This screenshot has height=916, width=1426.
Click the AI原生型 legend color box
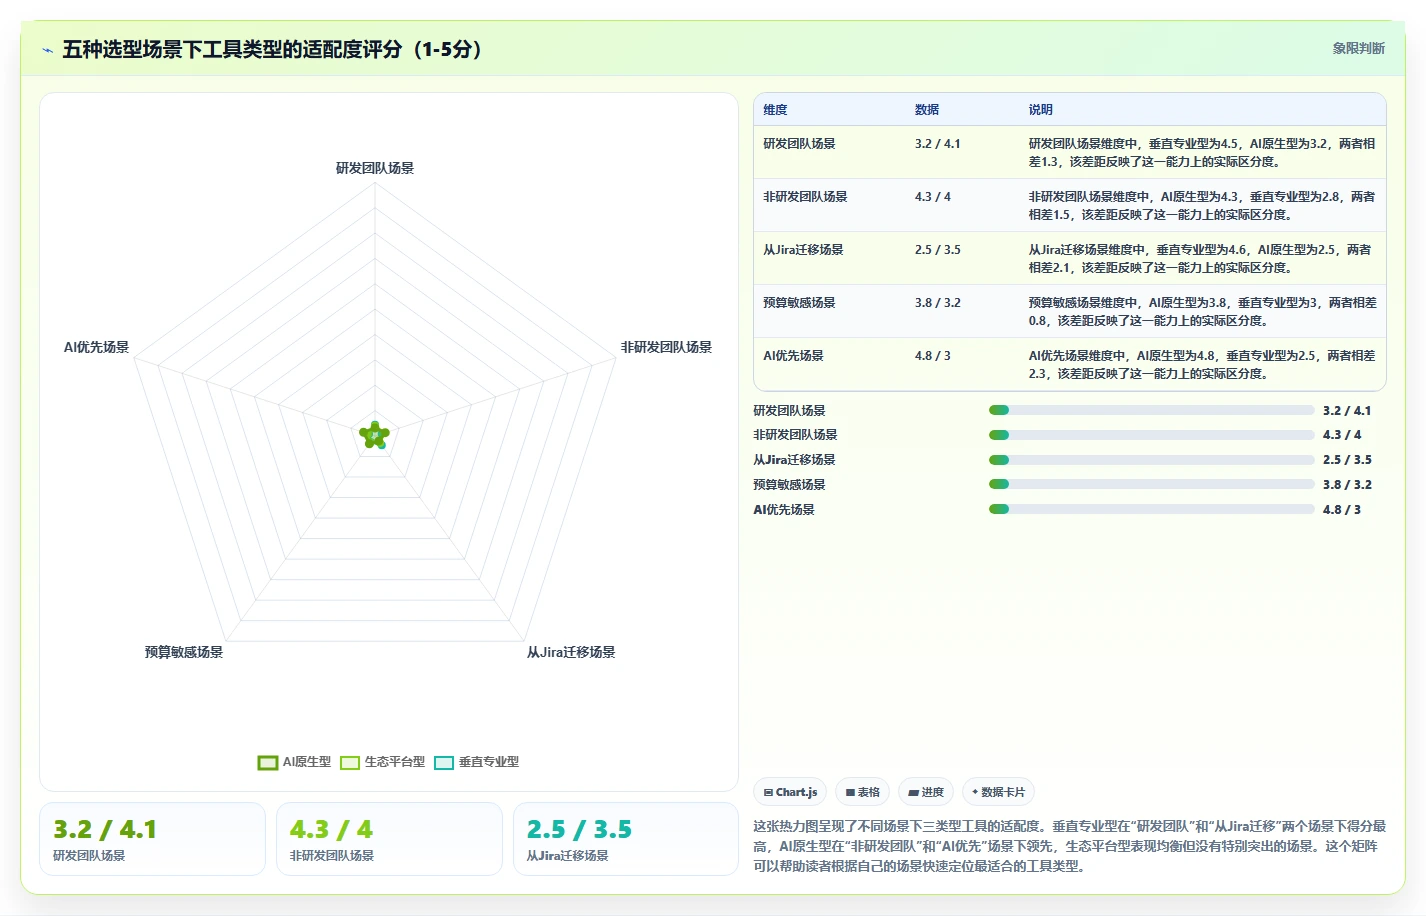(267, 762)
